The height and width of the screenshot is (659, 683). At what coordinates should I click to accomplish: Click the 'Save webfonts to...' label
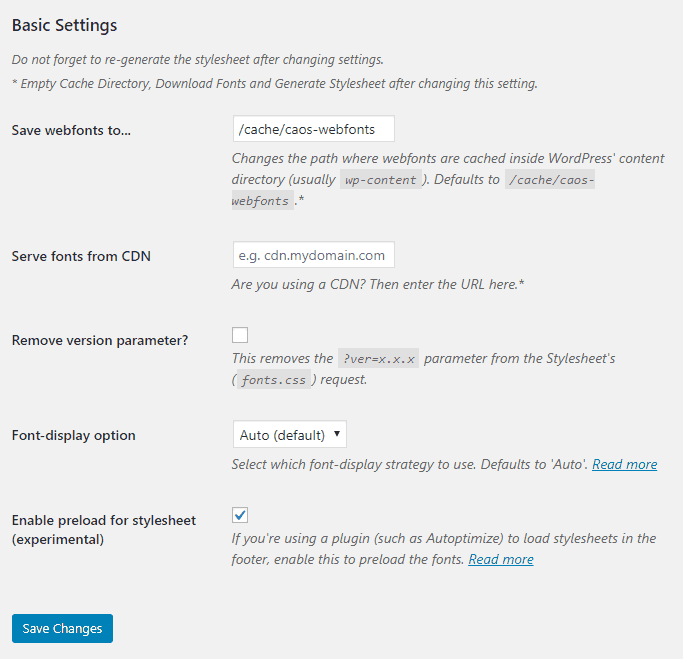pyautogui.click(x=72, y=130)
